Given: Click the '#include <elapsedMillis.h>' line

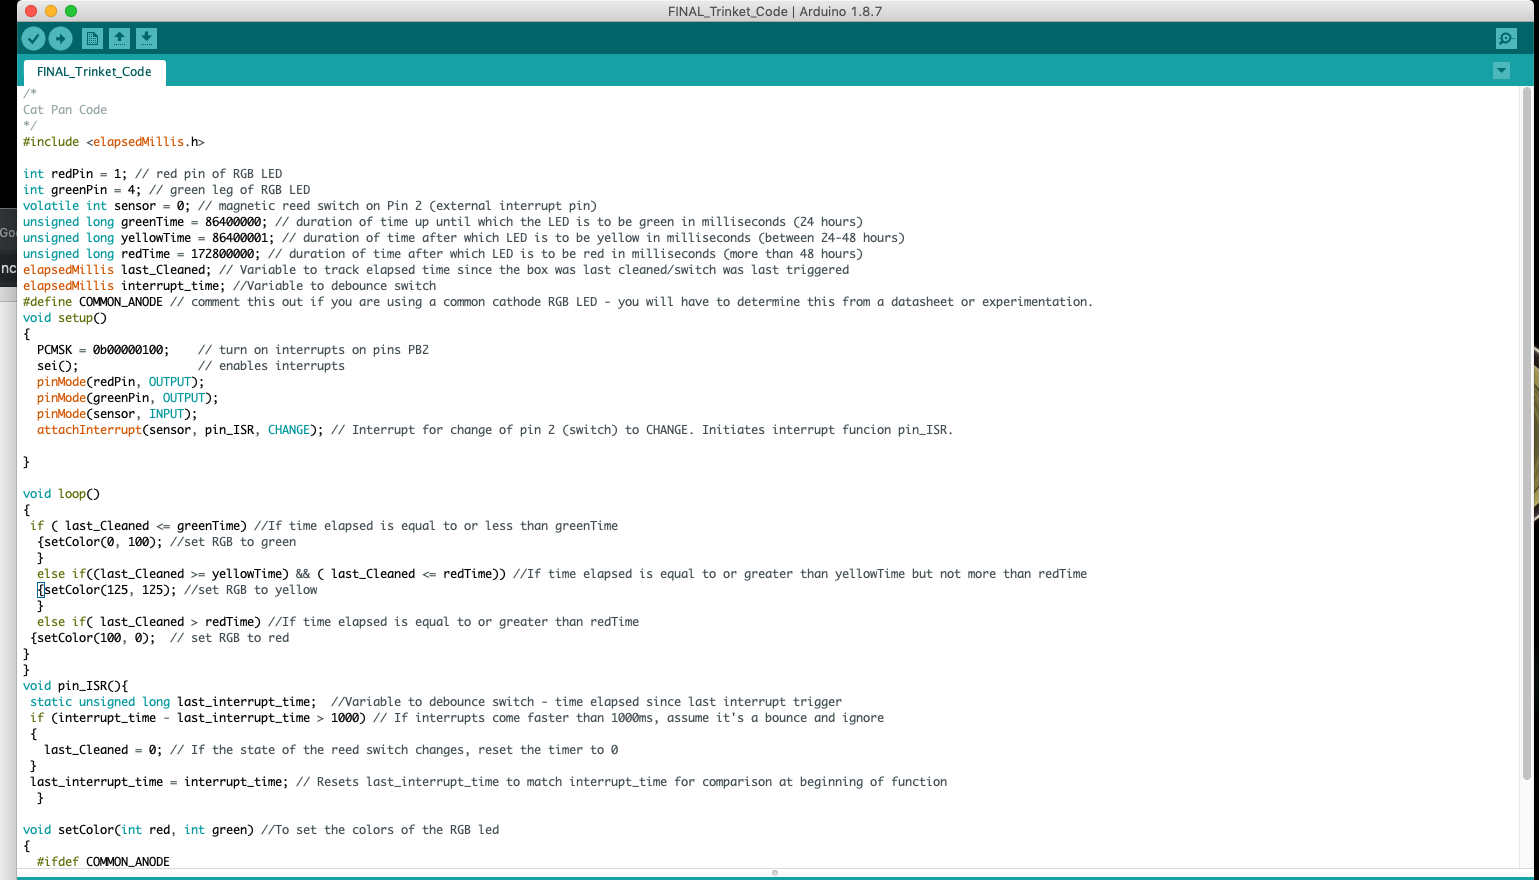Looking at the screenshot, I should click(114, 142).
